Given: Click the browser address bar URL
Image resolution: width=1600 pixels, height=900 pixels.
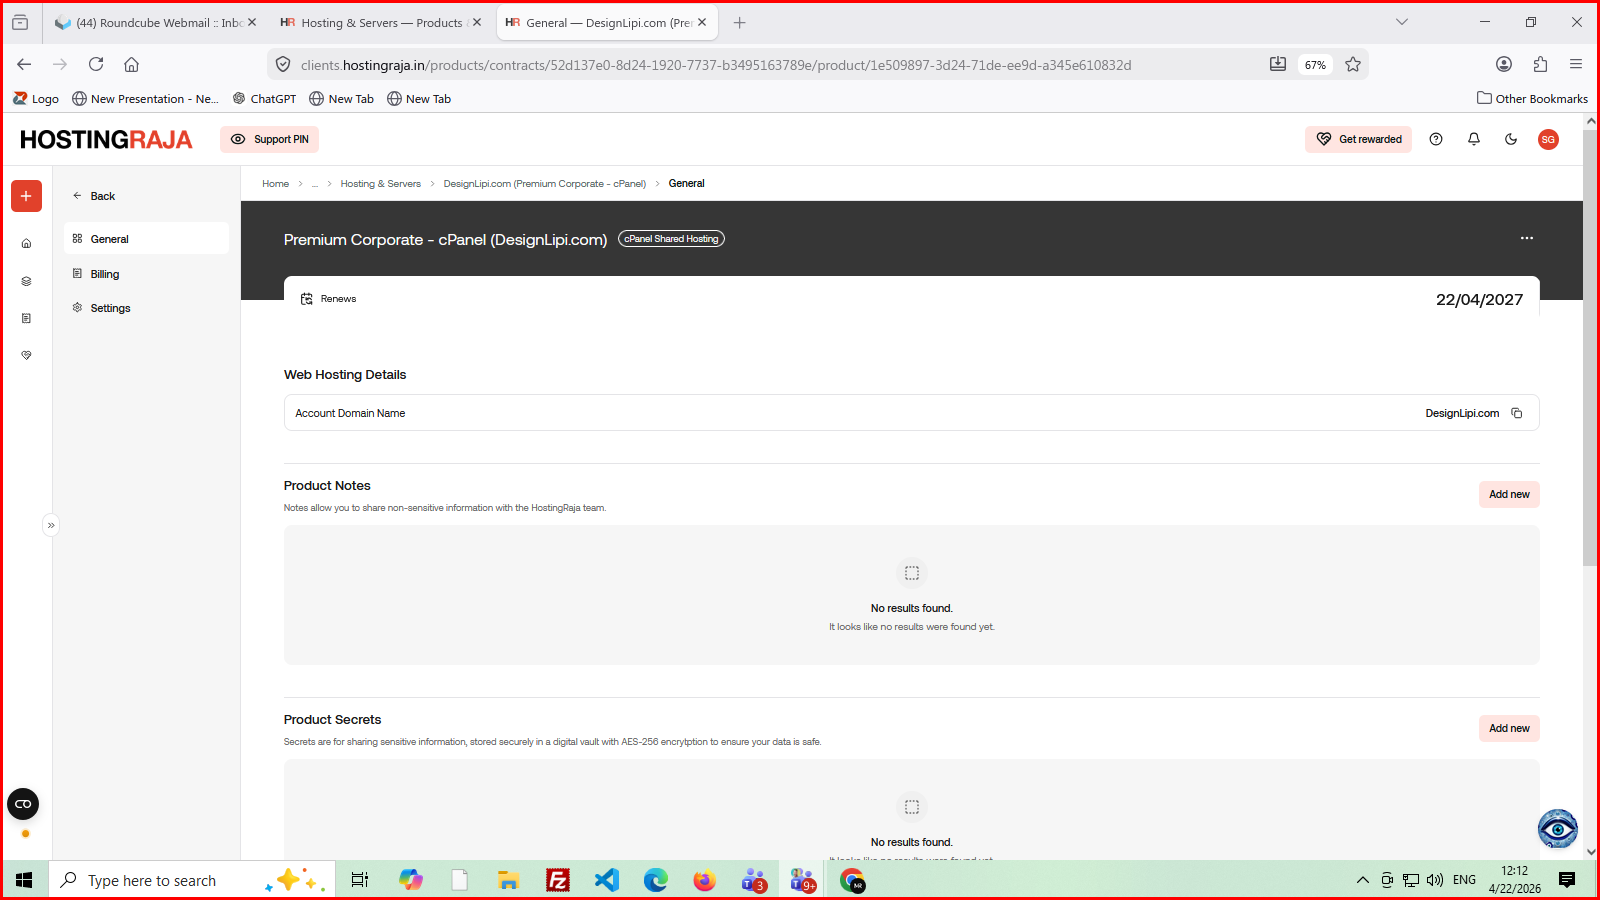Looking at the screenshot, I should coord(715,65).
